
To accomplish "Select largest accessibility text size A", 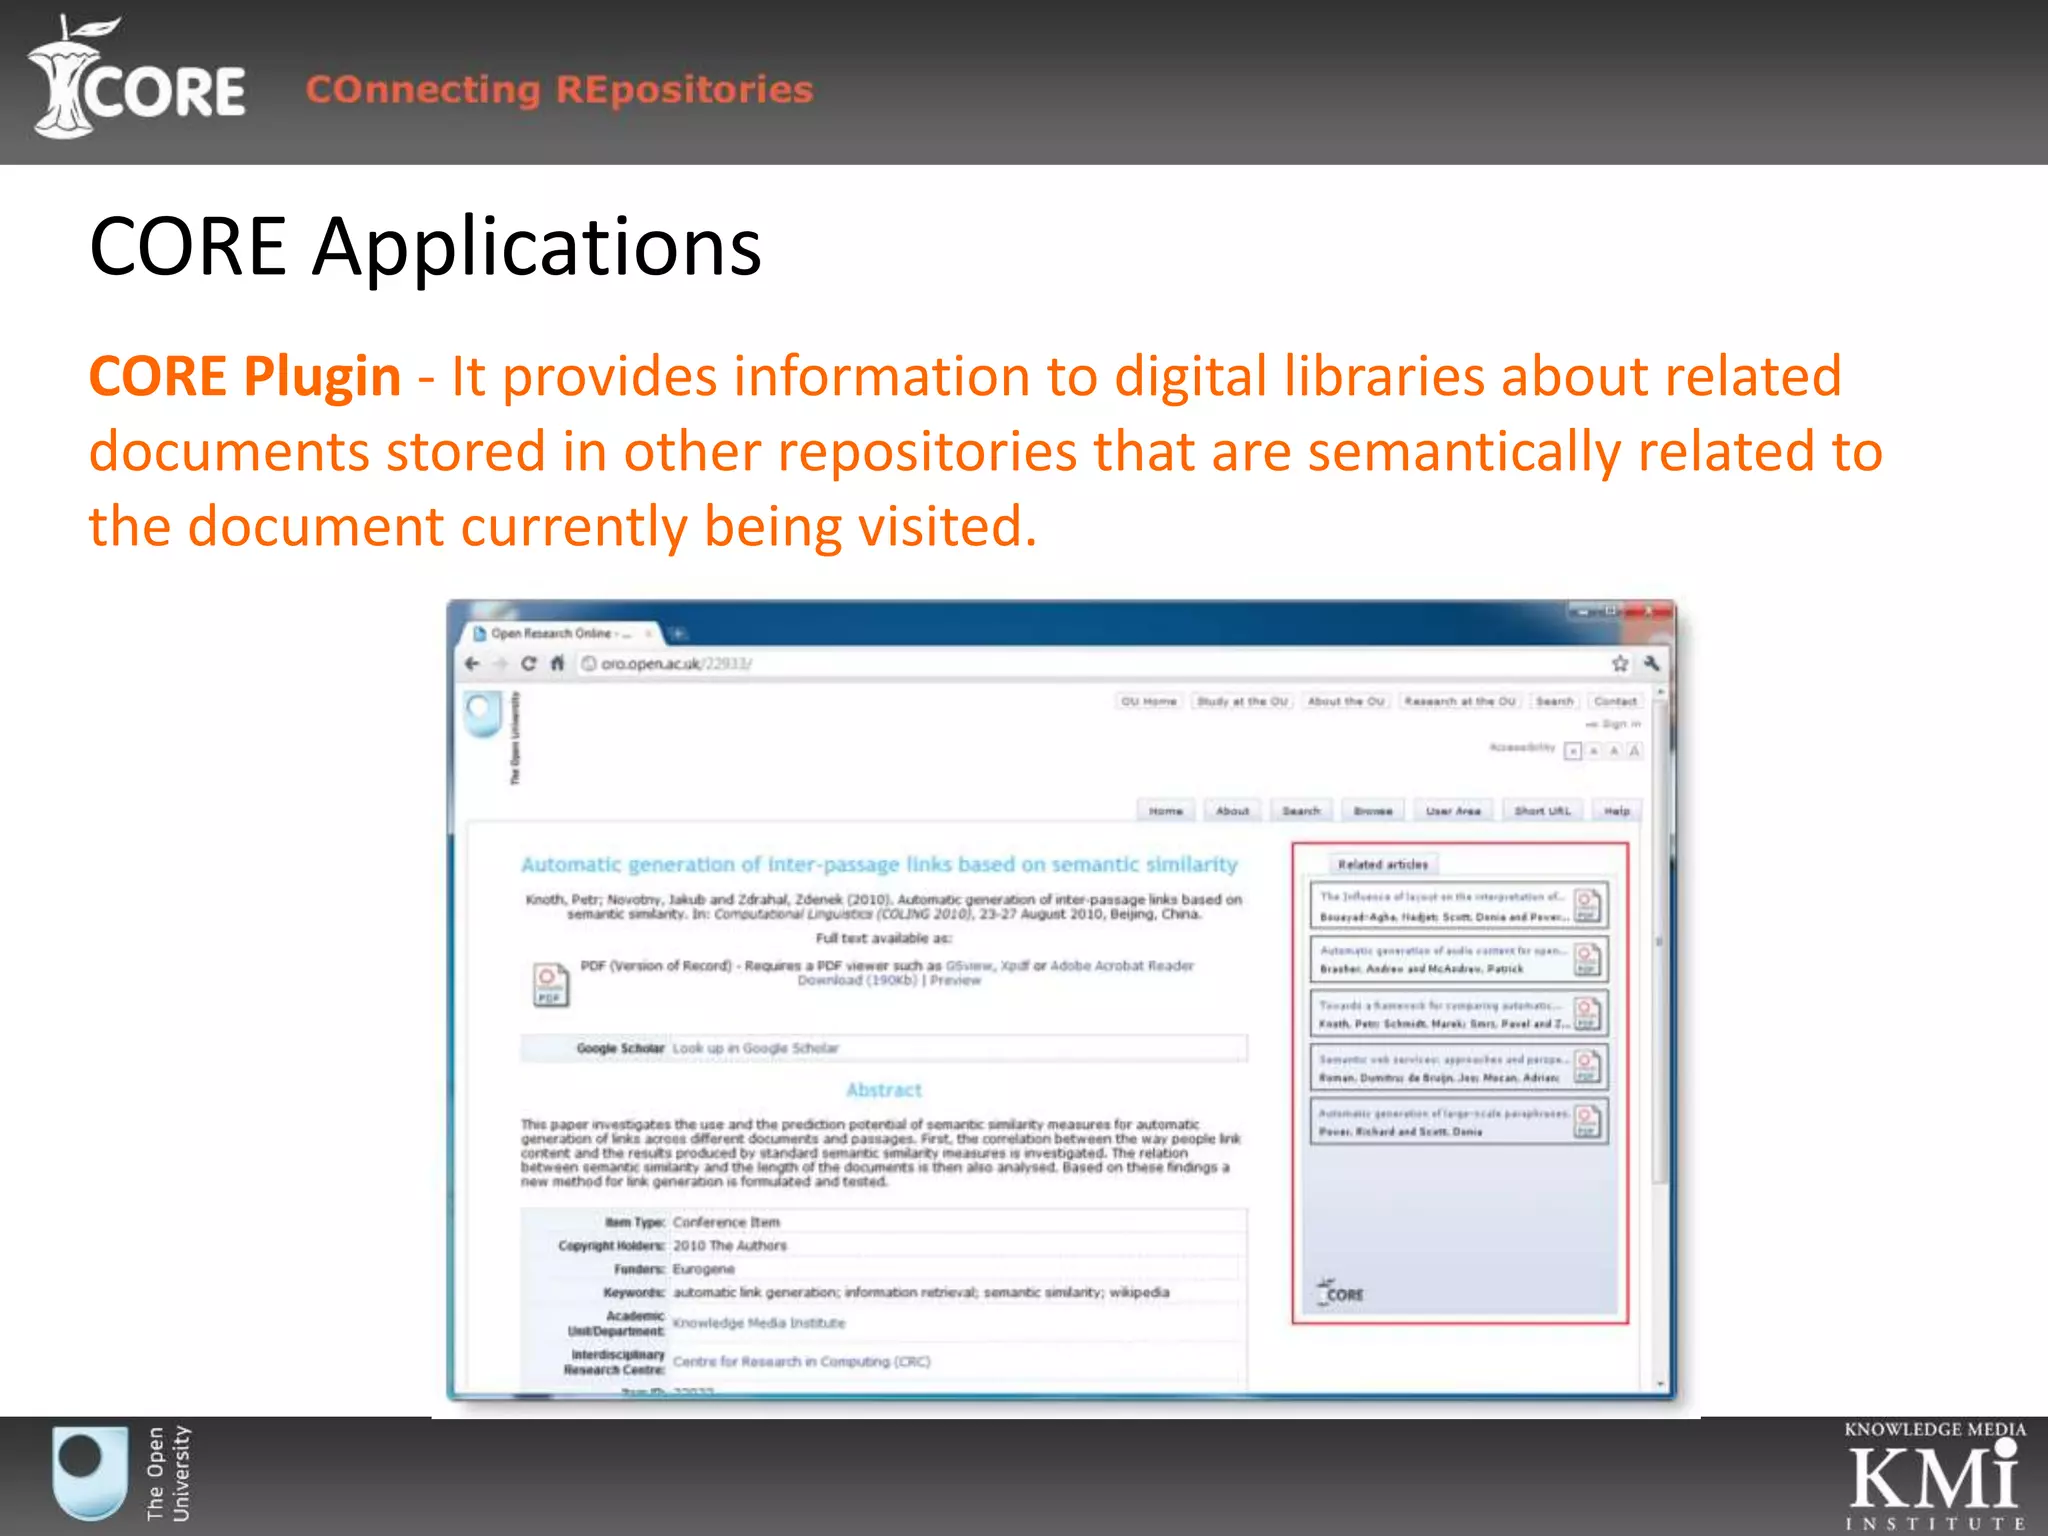I will pyautogui.click(x=1635, y=751).
